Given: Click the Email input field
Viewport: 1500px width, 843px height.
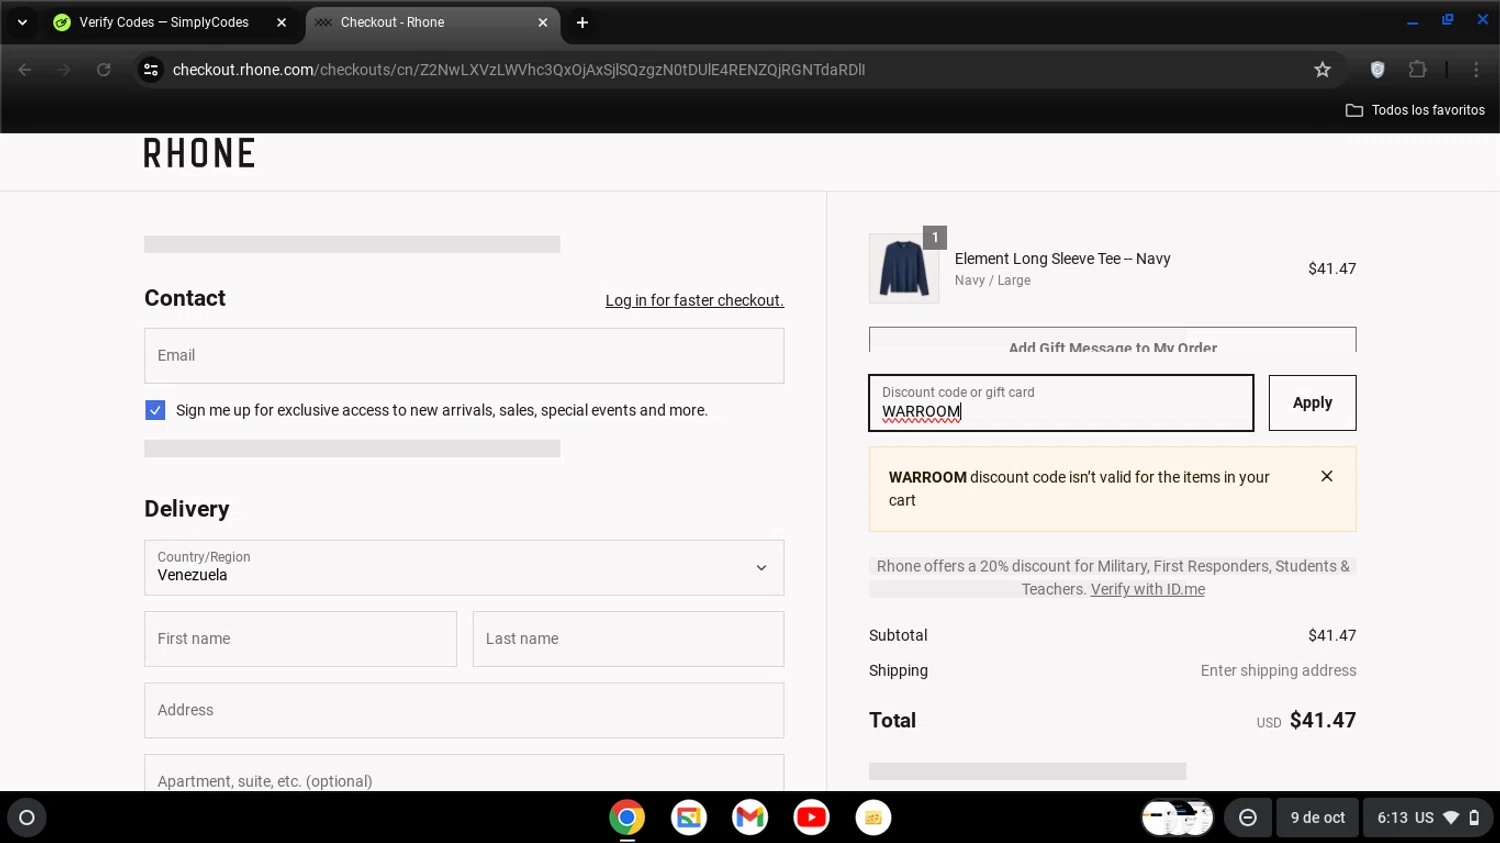Looking at the screenshot, I should (464, 356).
